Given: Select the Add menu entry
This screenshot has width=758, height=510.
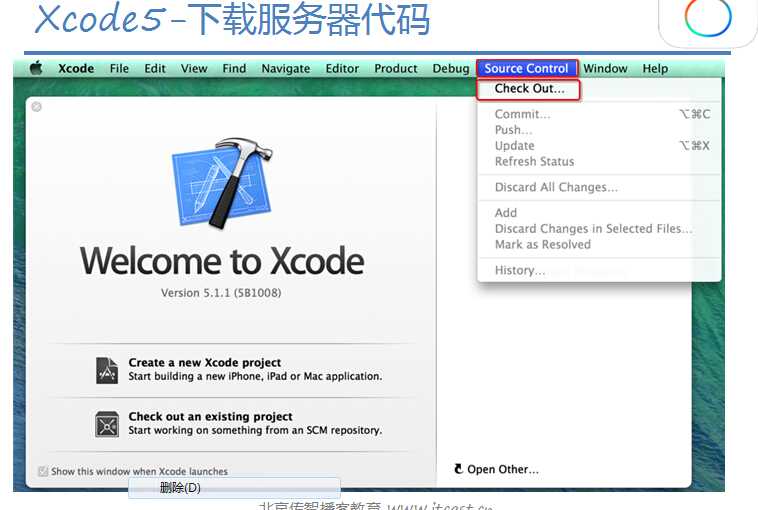Looking at the screenshot, I should point(599,213).
